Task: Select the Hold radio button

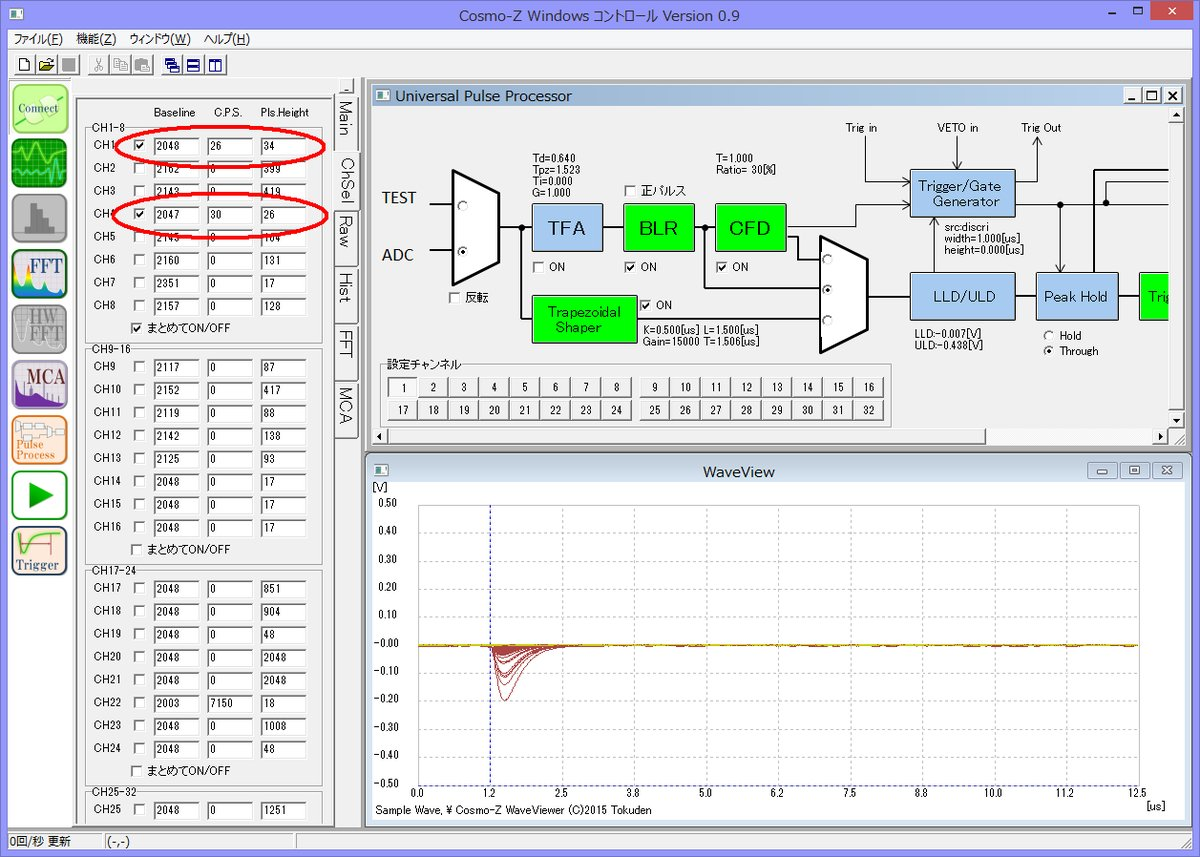Action: point(1048,336)
